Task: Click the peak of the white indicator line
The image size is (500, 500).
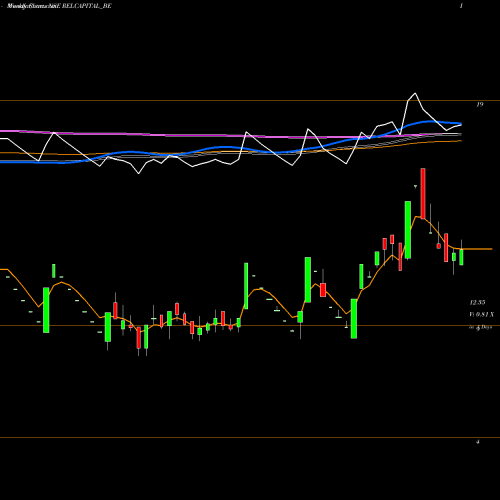Action: click(x=415, y=93)
